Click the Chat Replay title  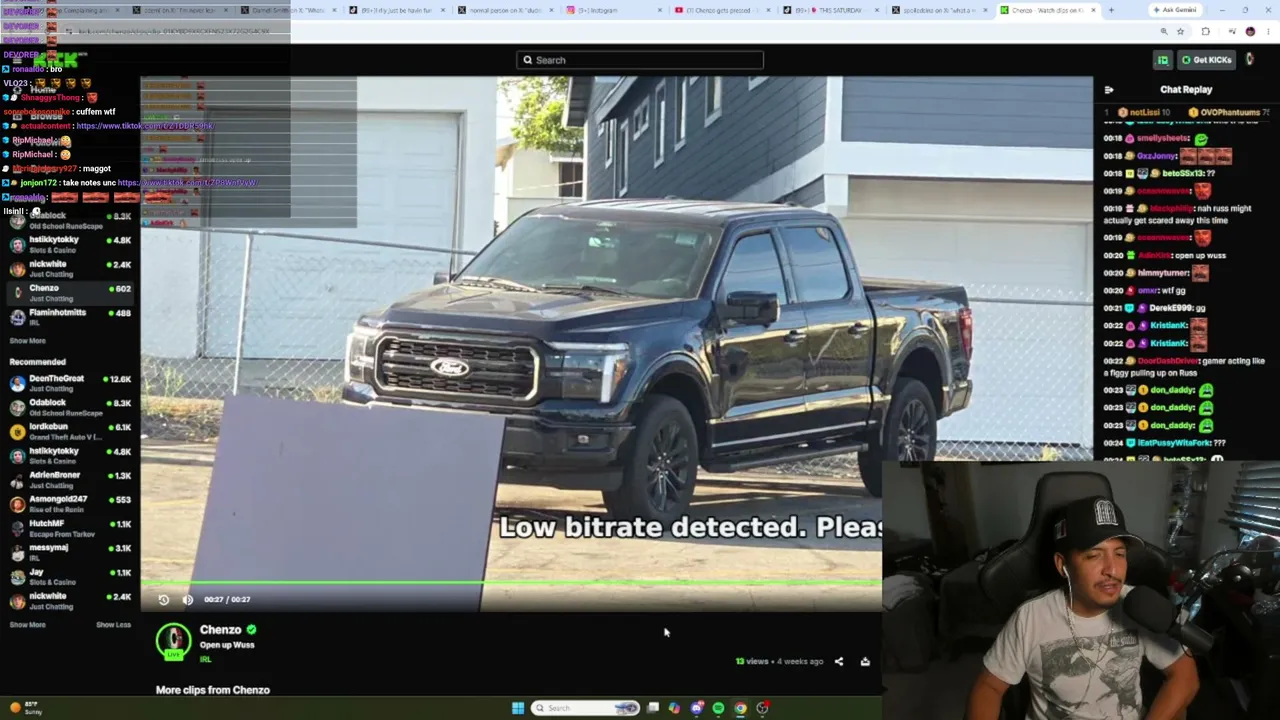[1186, 90]
